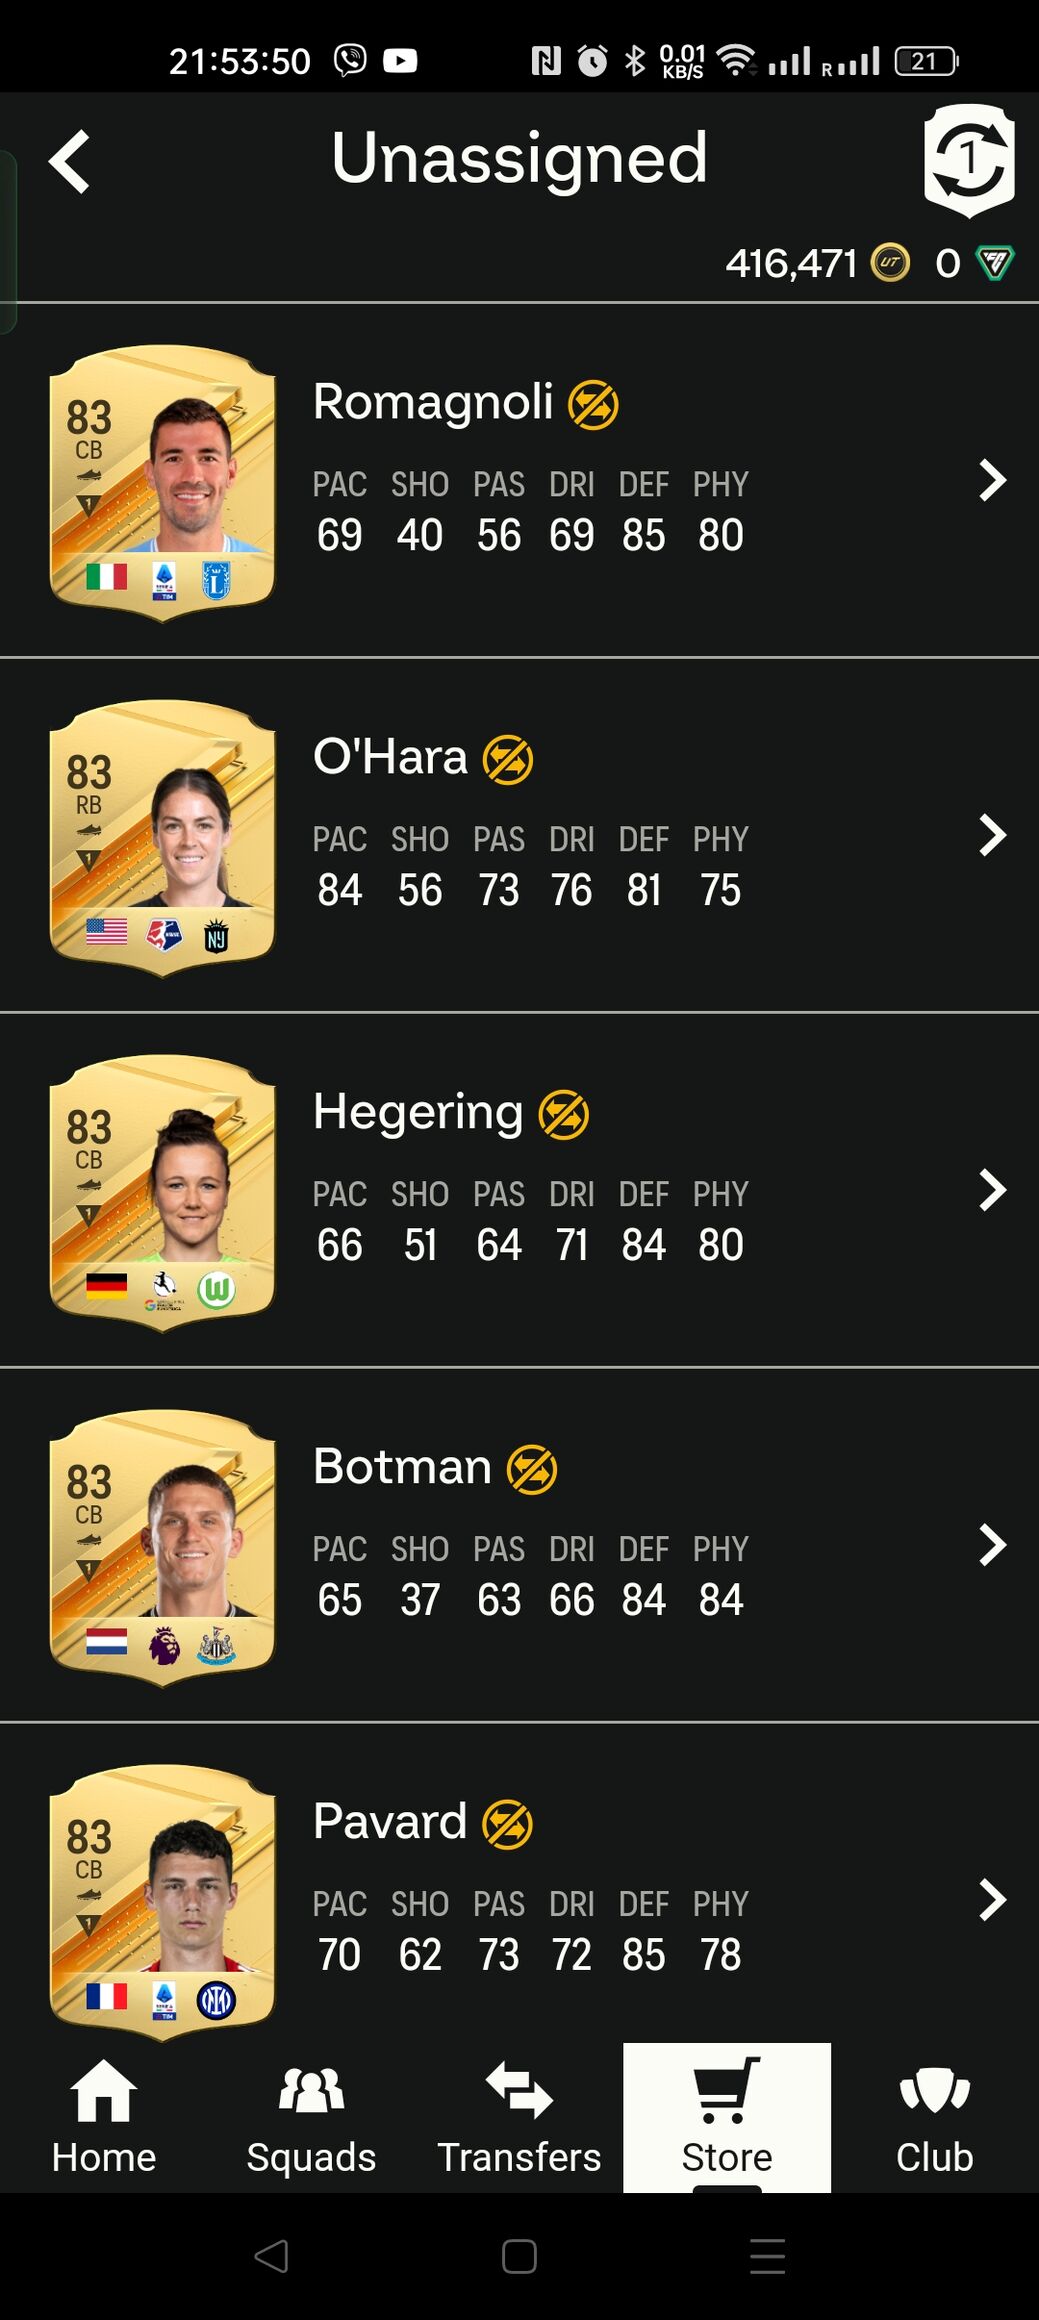The height and width of the screenshot is (2320, 1039).
Task: Open the Club tab
Action: coord(934,2117)
